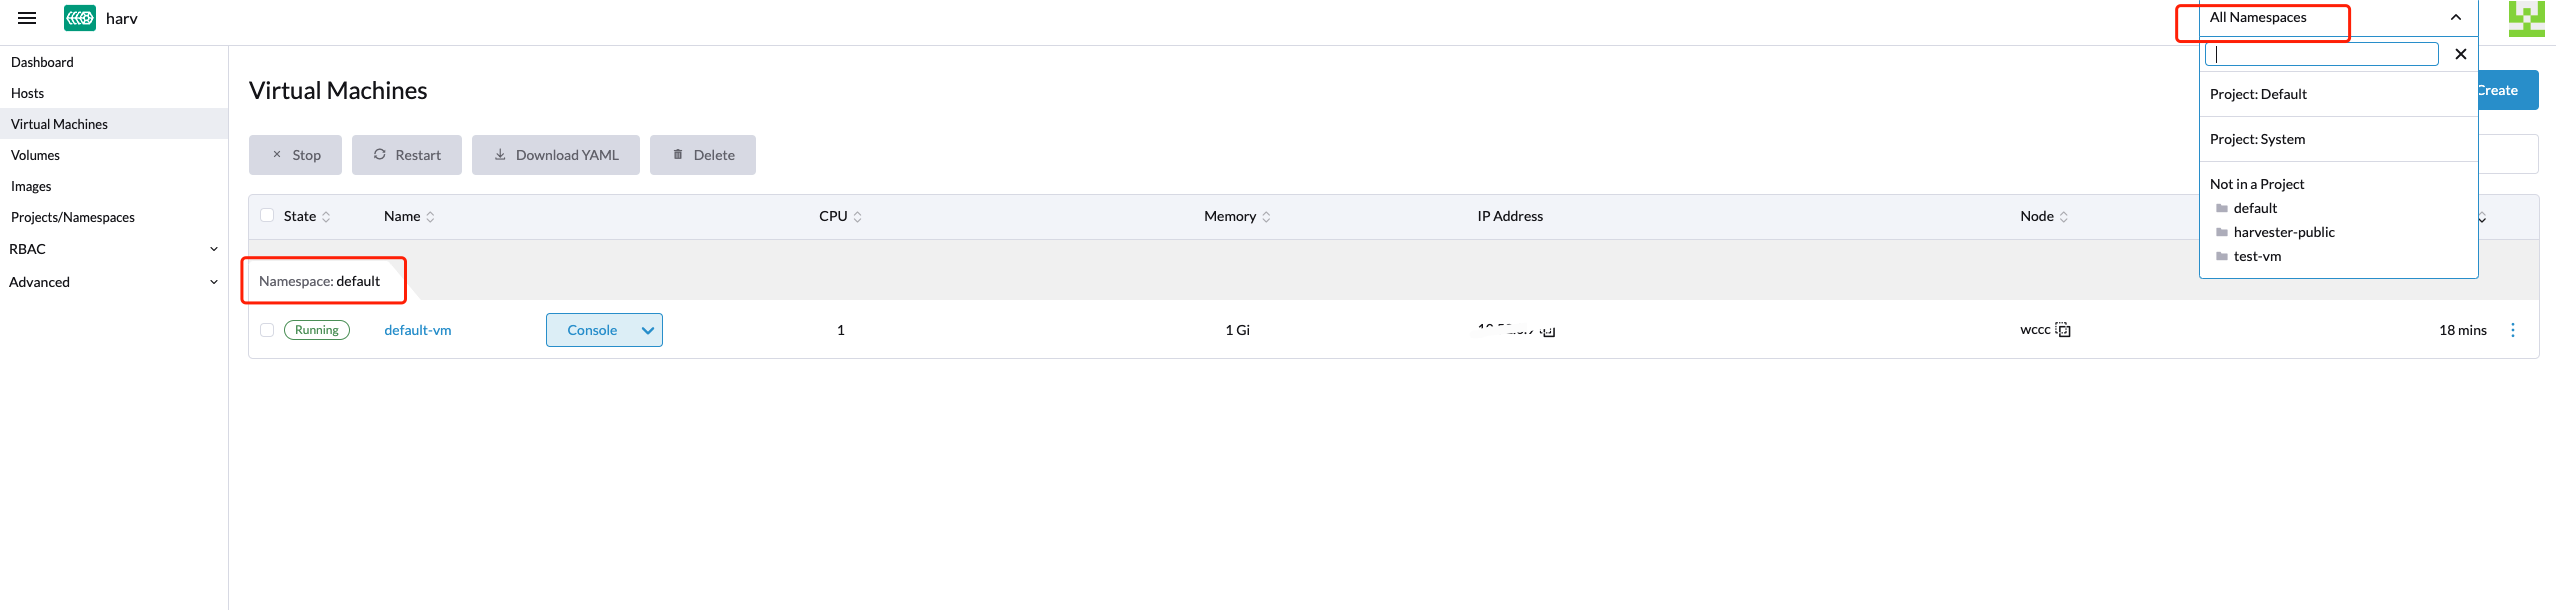The width and height of the screenshot is (2556, 610).
Task: Click the refresh icon on the Restart button
Action: click(380, 154)
